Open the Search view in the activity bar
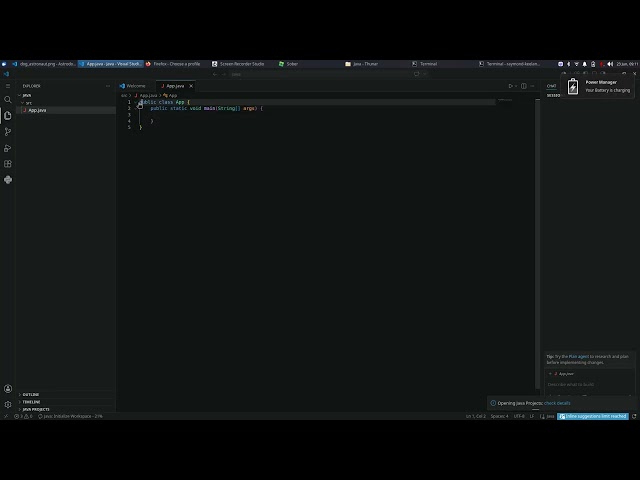The image size is (640, 480). (x=8, y=100)
